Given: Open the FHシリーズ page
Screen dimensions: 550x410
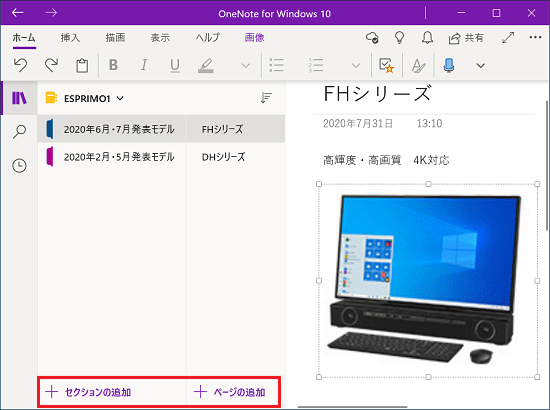Looking at the screenshot, I should point(236,129).
